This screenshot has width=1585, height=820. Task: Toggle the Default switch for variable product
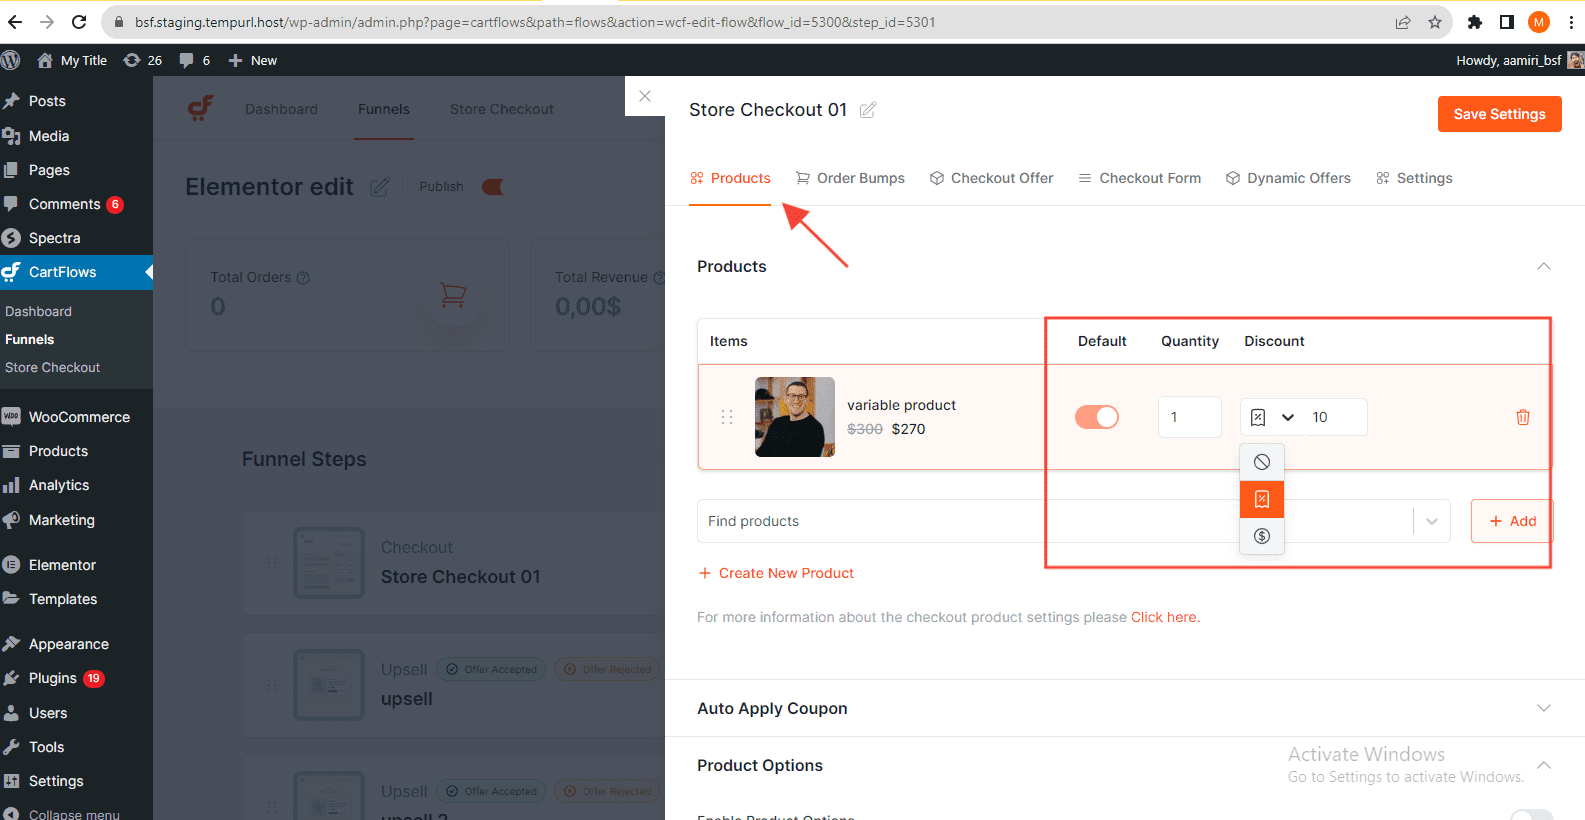(1096, 417)
